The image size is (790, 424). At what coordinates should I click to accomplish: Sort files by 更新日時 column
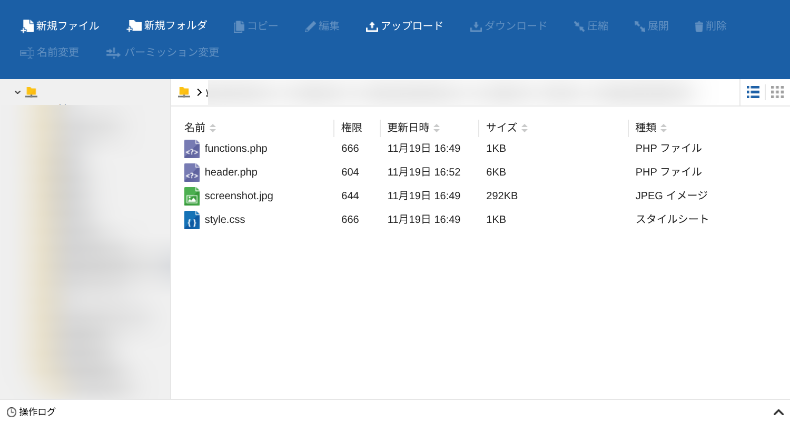click(436, 128)
